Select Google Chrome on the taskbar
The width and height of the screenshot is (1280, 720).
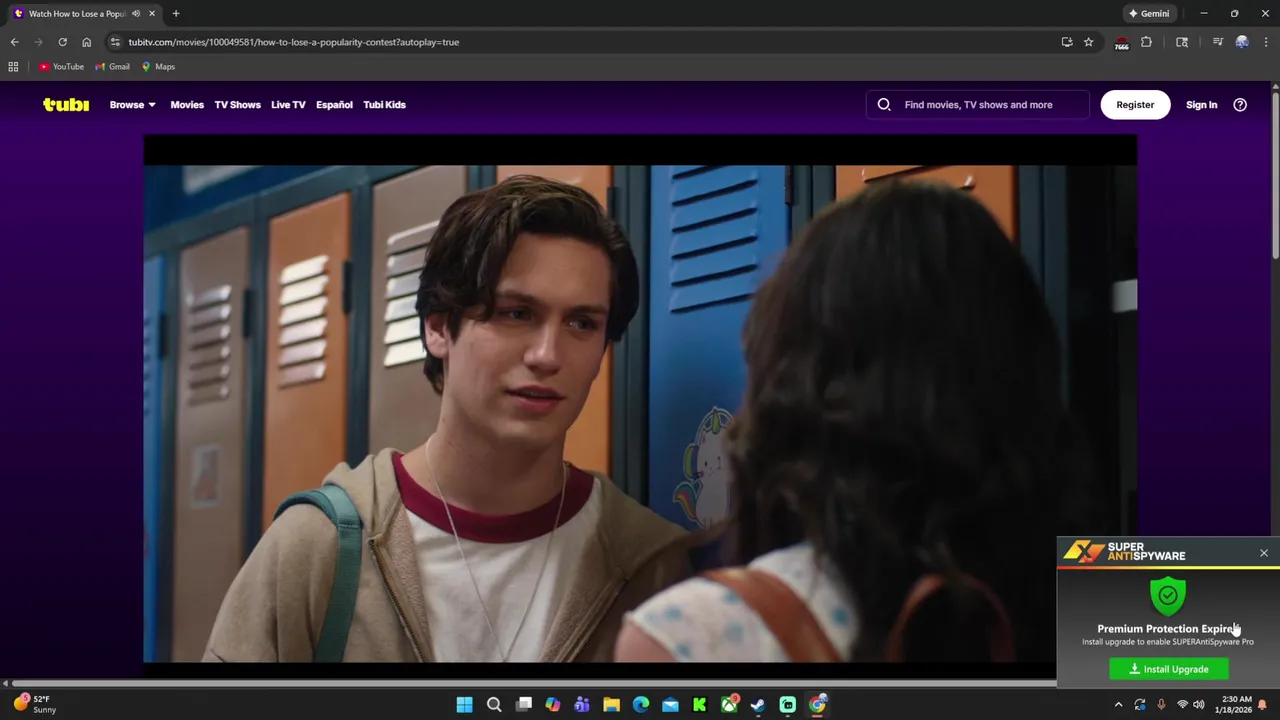817,705
